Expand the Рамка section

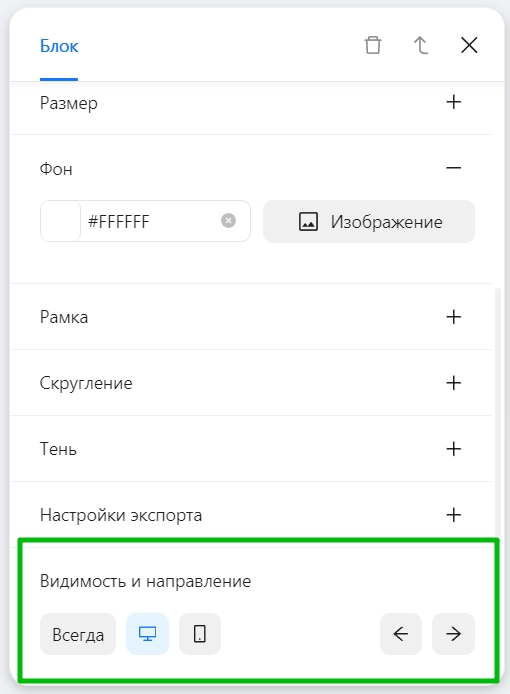(453, 317)
